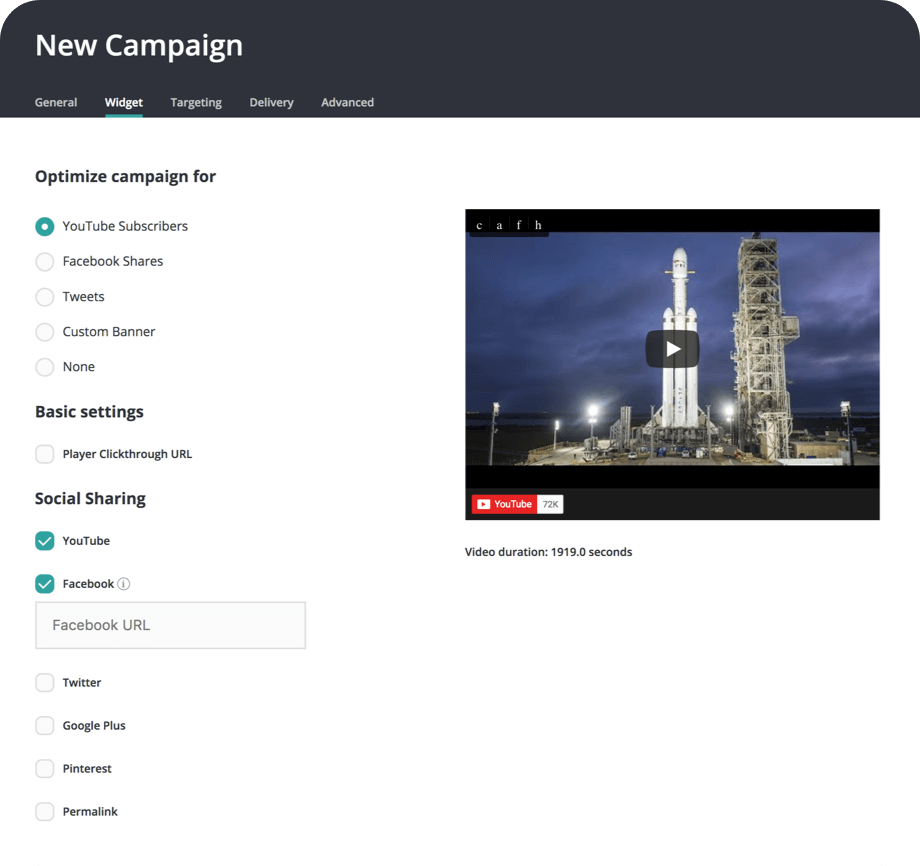Select the Widget tab
Screen dimensions: 920x866
124,102
